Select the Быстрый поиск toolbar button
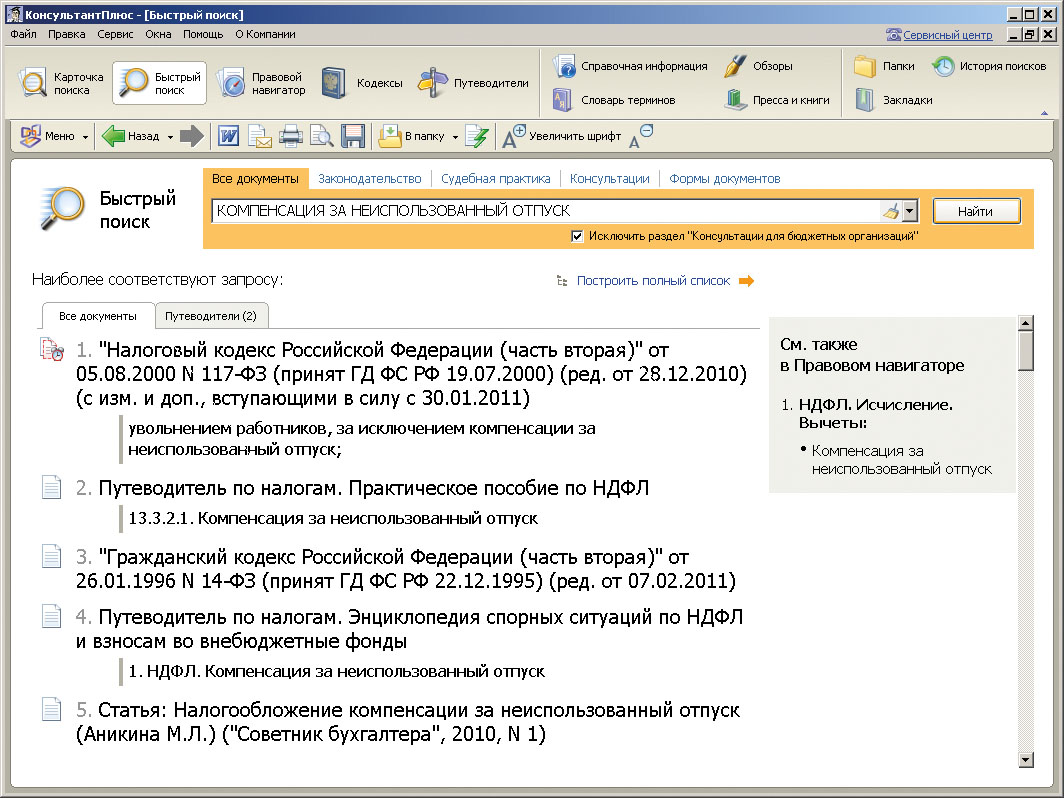The height and width of the screenshot is (798, 1064). 159,83
